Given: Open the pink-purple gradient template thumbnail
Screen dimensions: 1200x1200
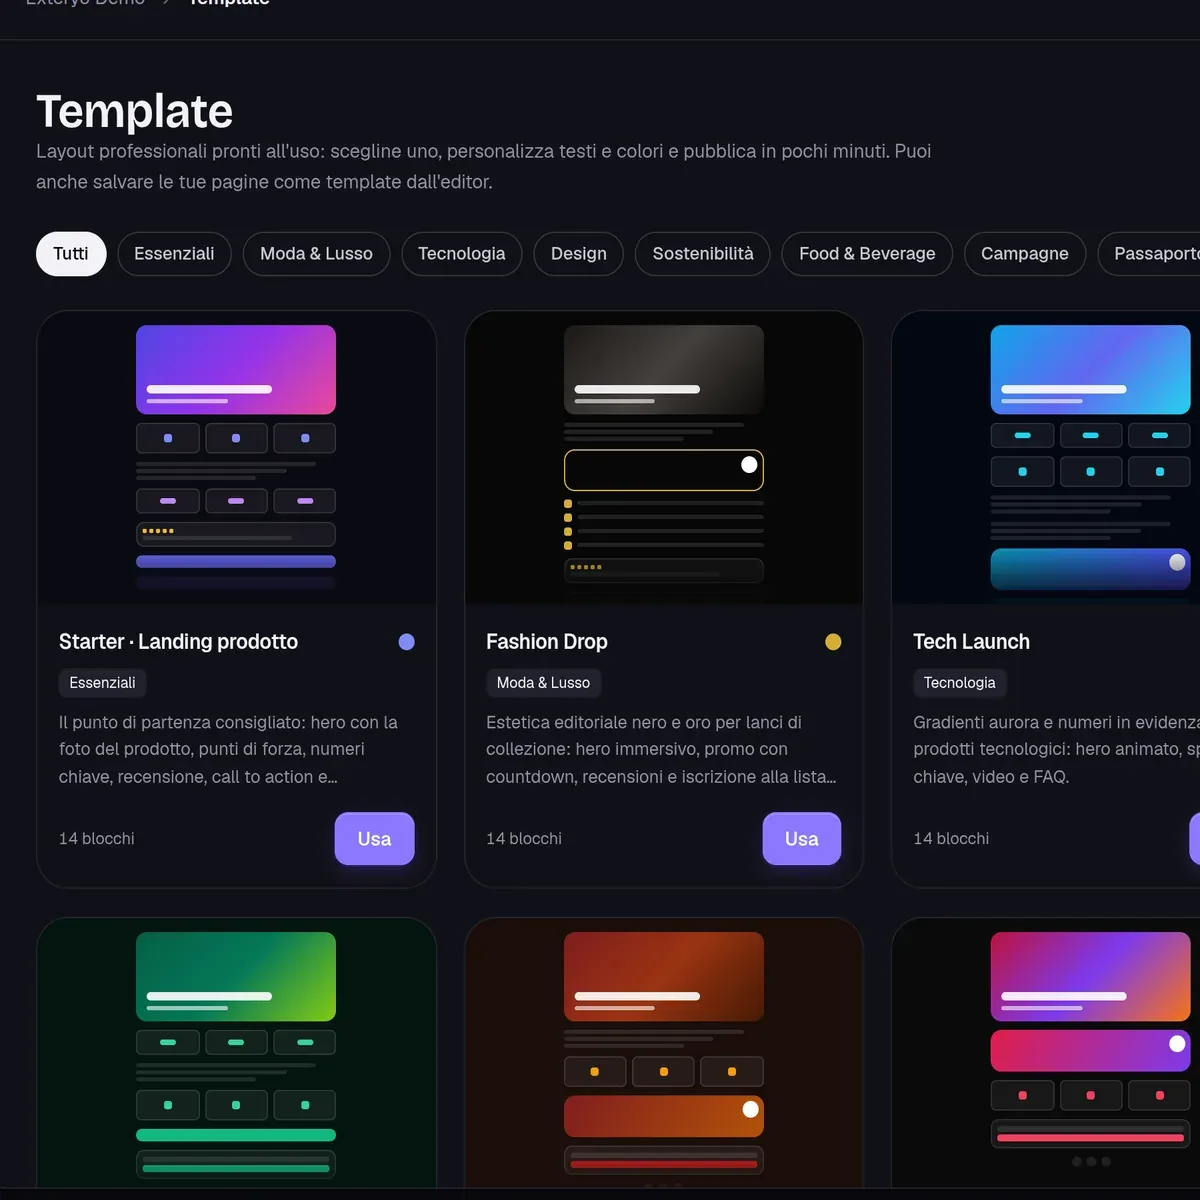Looking at the screenshot, I should pos(1046,1053).
